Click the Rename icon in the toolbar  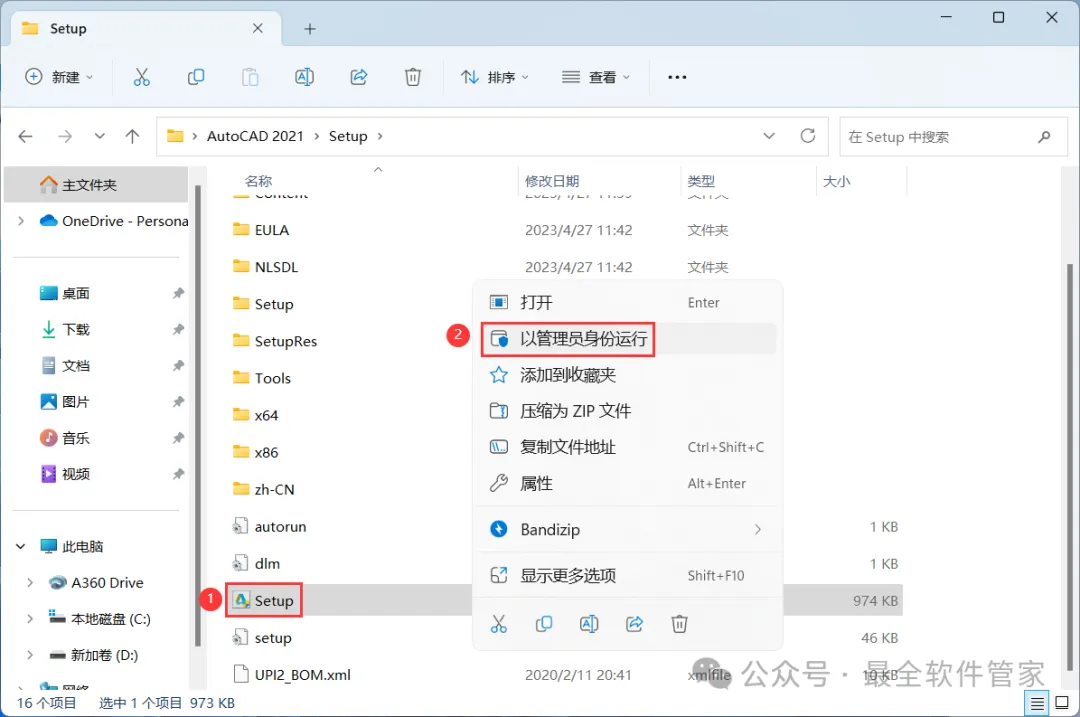tap(304, 77)
